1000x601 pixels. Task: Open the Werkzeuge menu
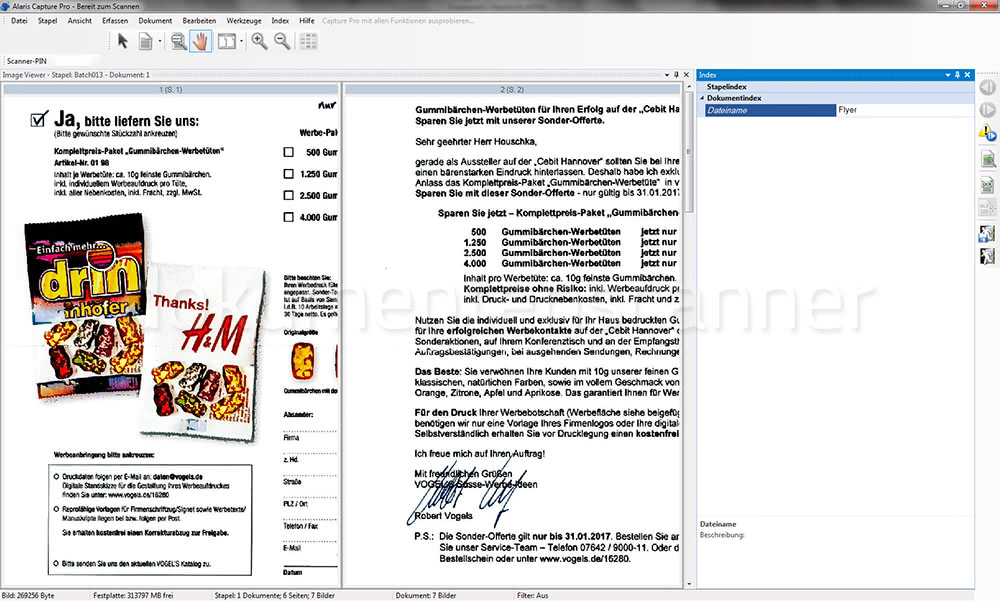pos(245,20)
